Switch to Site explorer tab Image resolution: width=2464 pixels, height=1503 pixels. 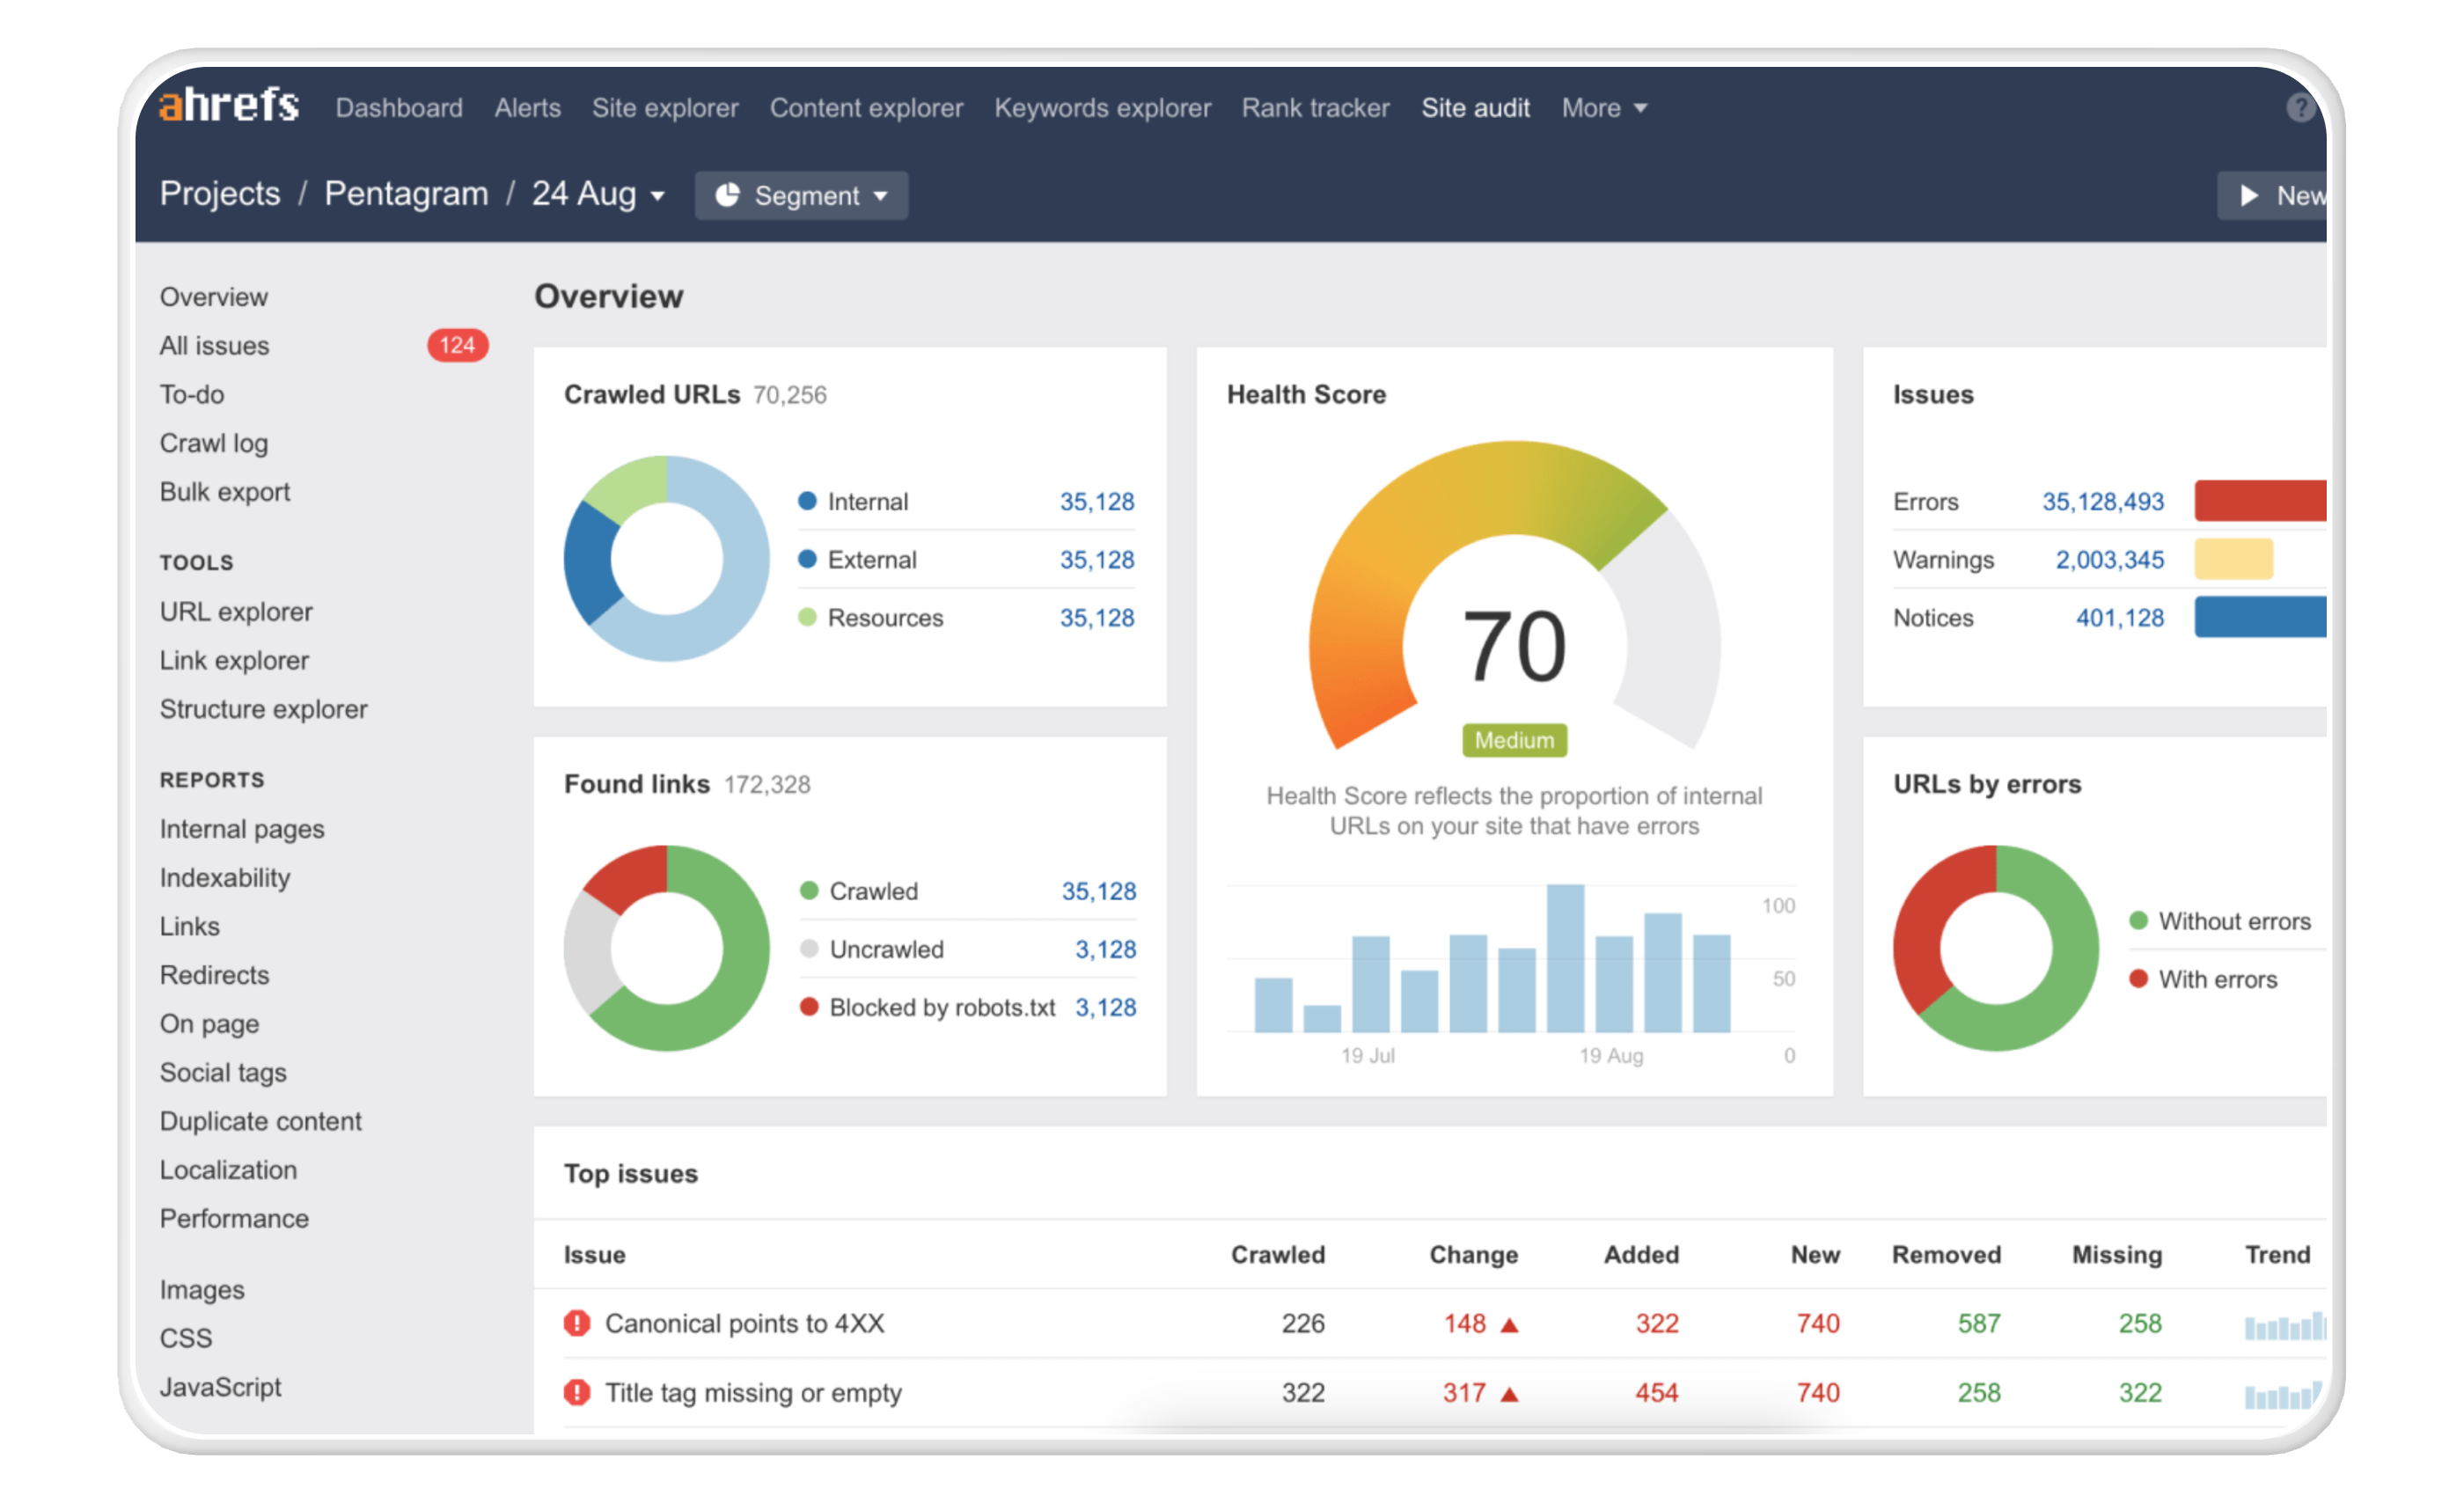(x=665, y=108)
